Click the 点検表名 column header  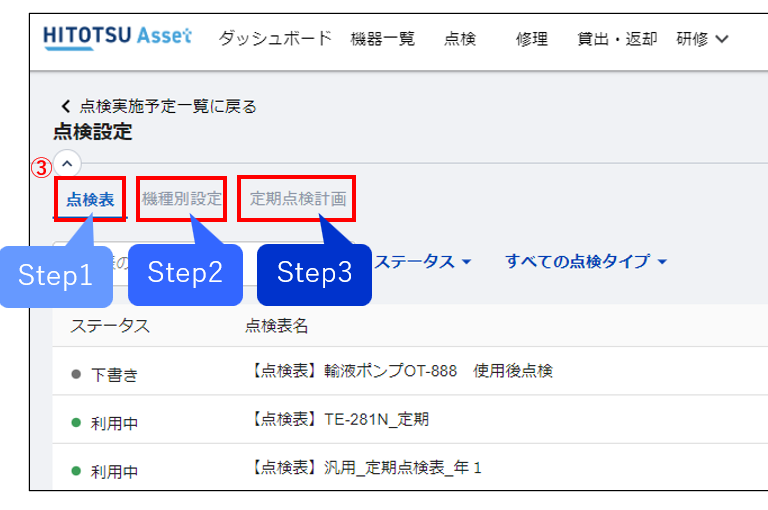(276, 326)
